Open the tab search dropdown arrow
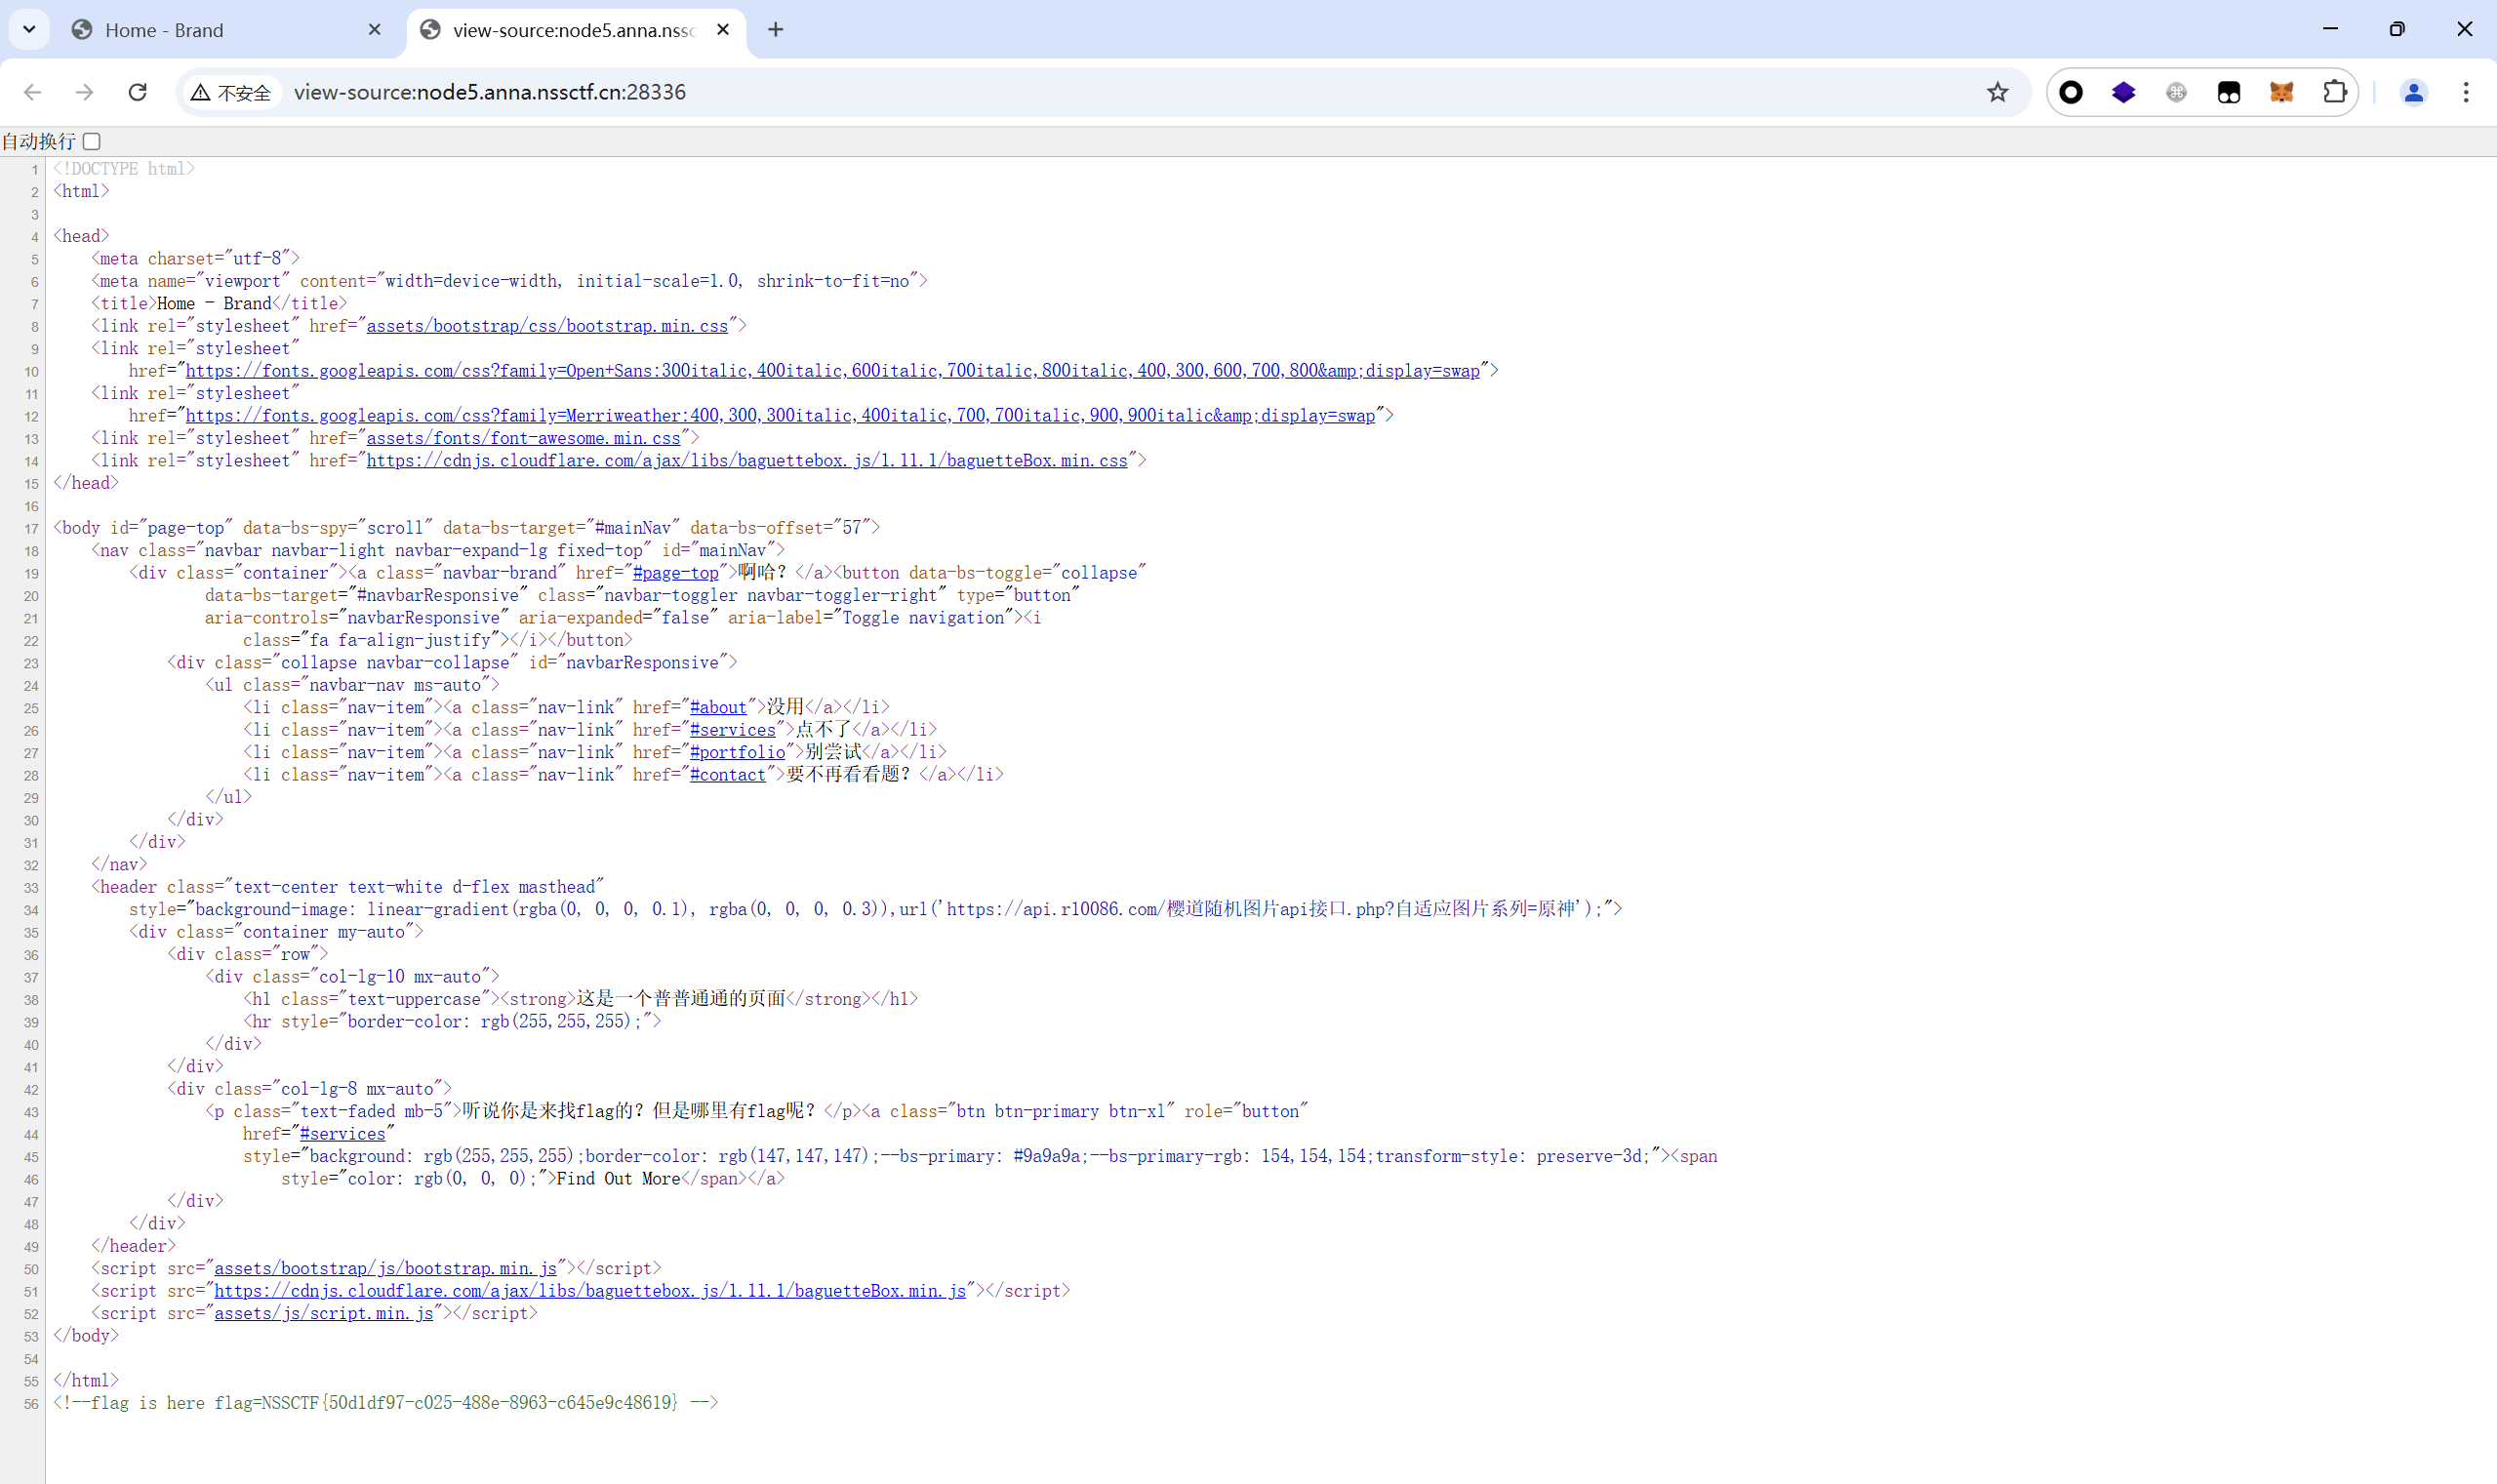2497x1484 pixels. (x=29, y=29)
